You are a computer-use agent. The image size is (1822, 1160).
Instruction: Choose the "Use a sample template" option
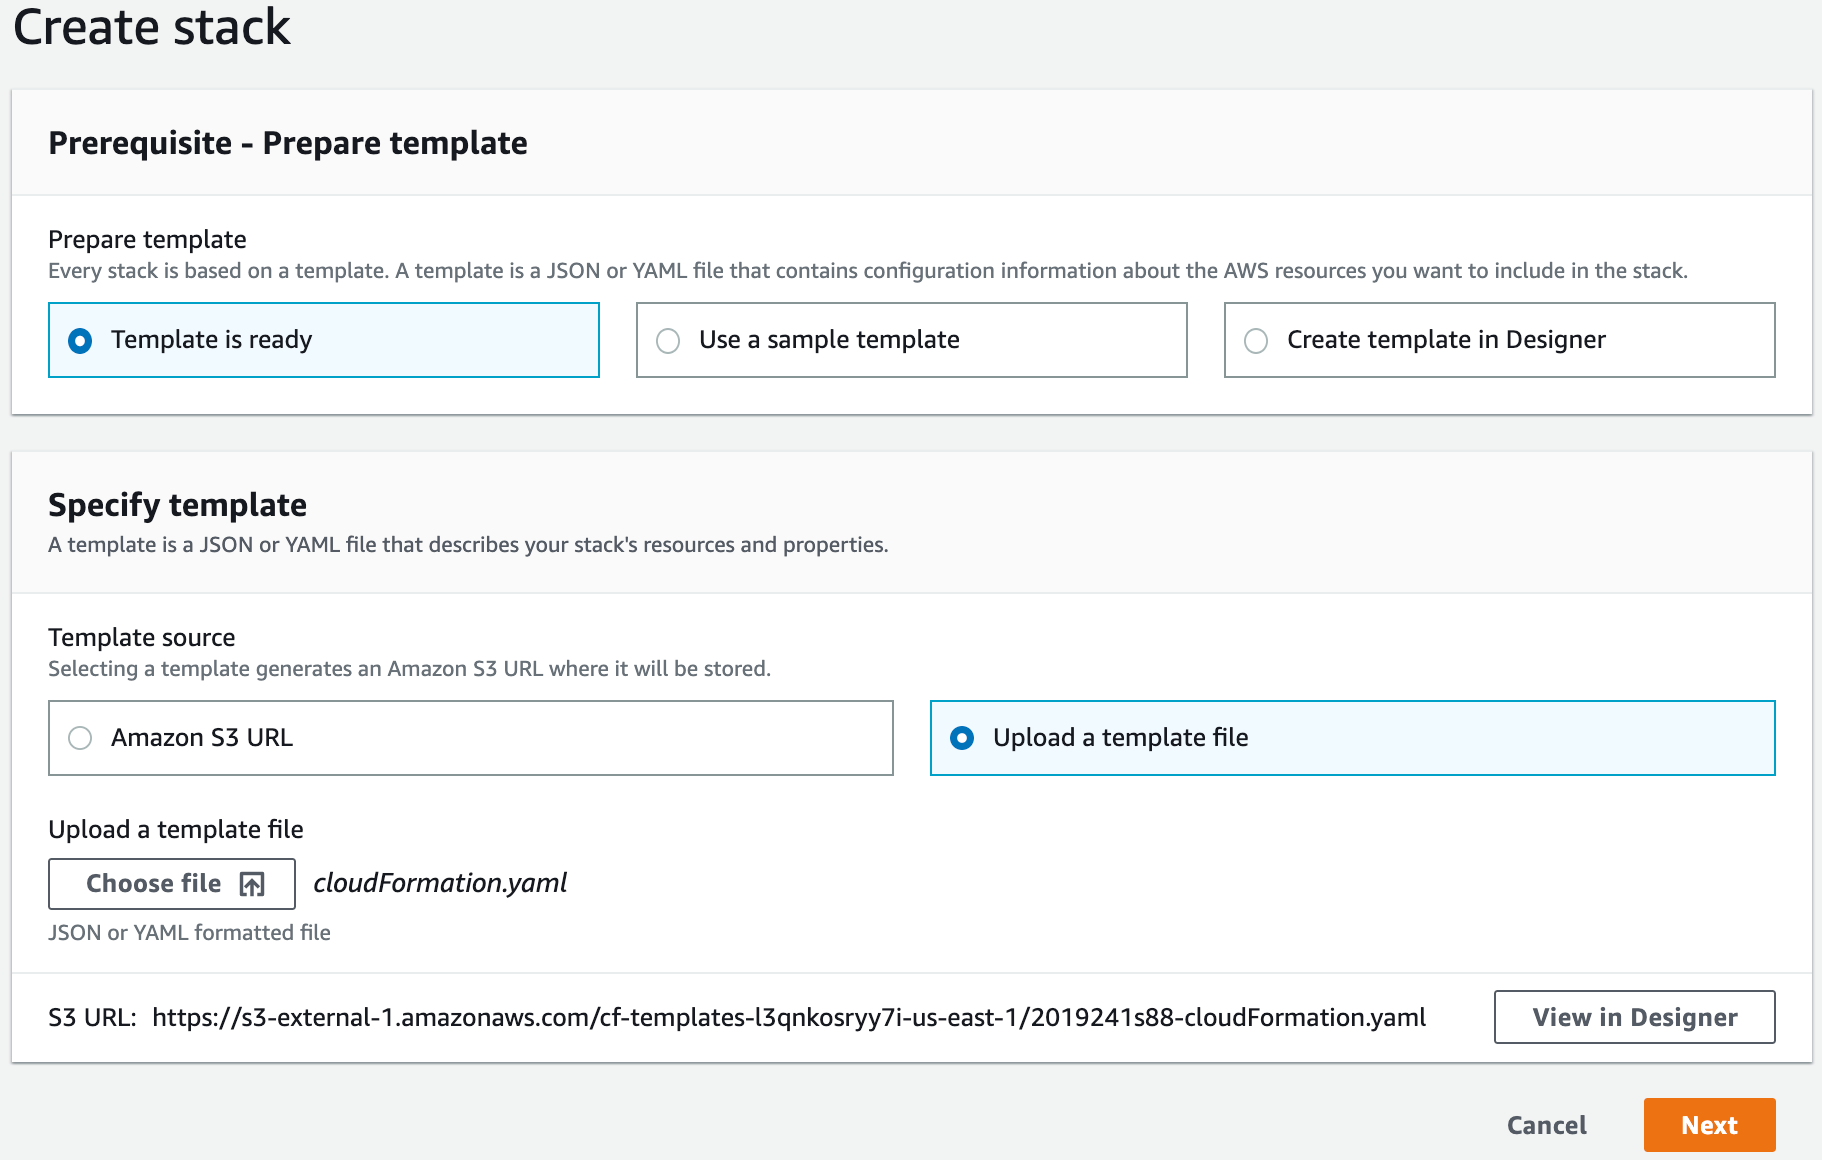668,341
